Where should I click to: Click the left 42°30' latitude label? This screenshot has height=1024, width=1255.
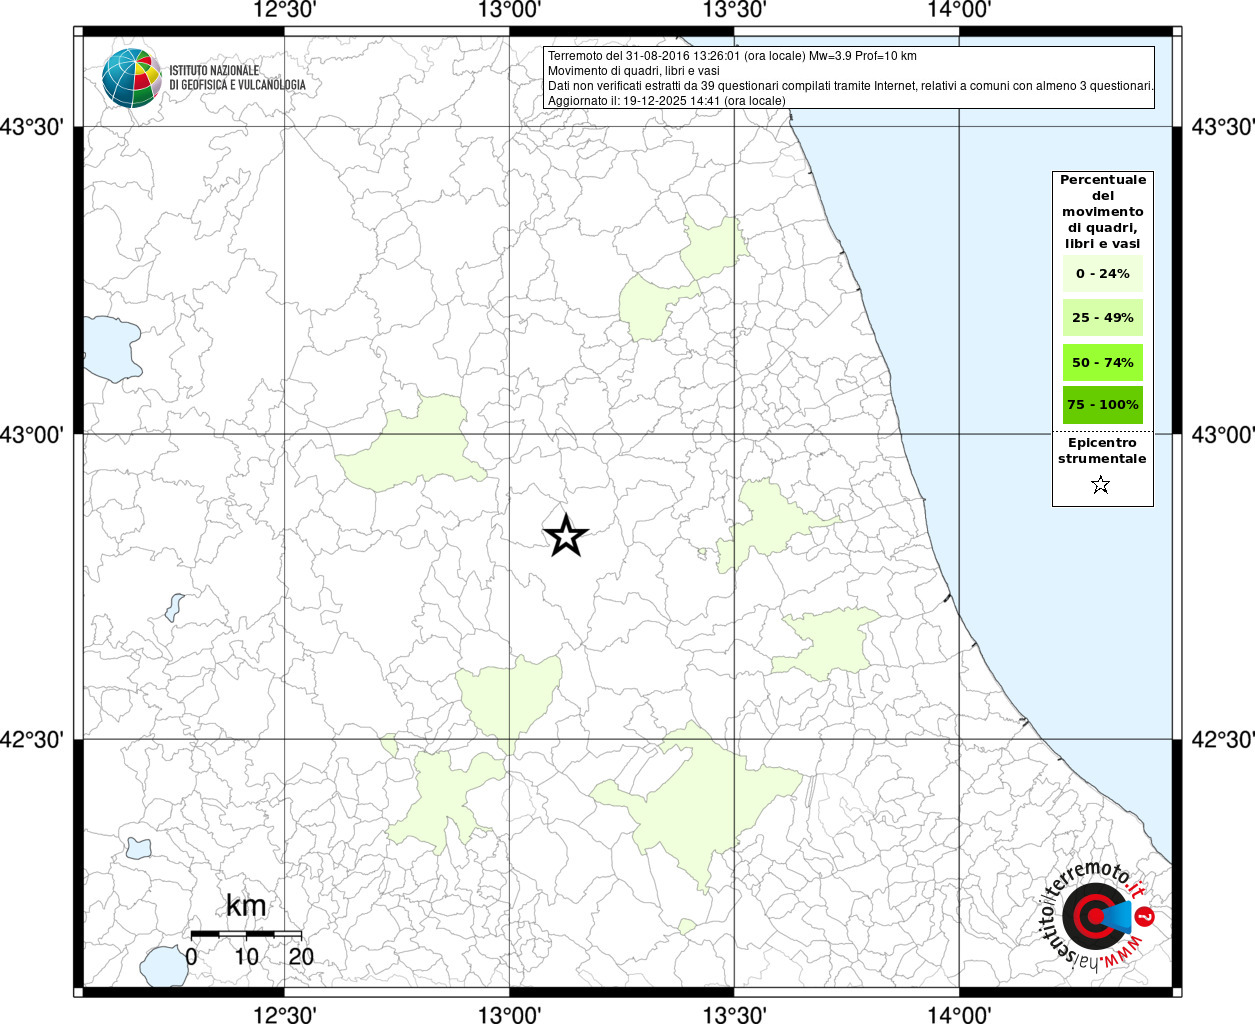pyautogui.click(x=33, y=740)
